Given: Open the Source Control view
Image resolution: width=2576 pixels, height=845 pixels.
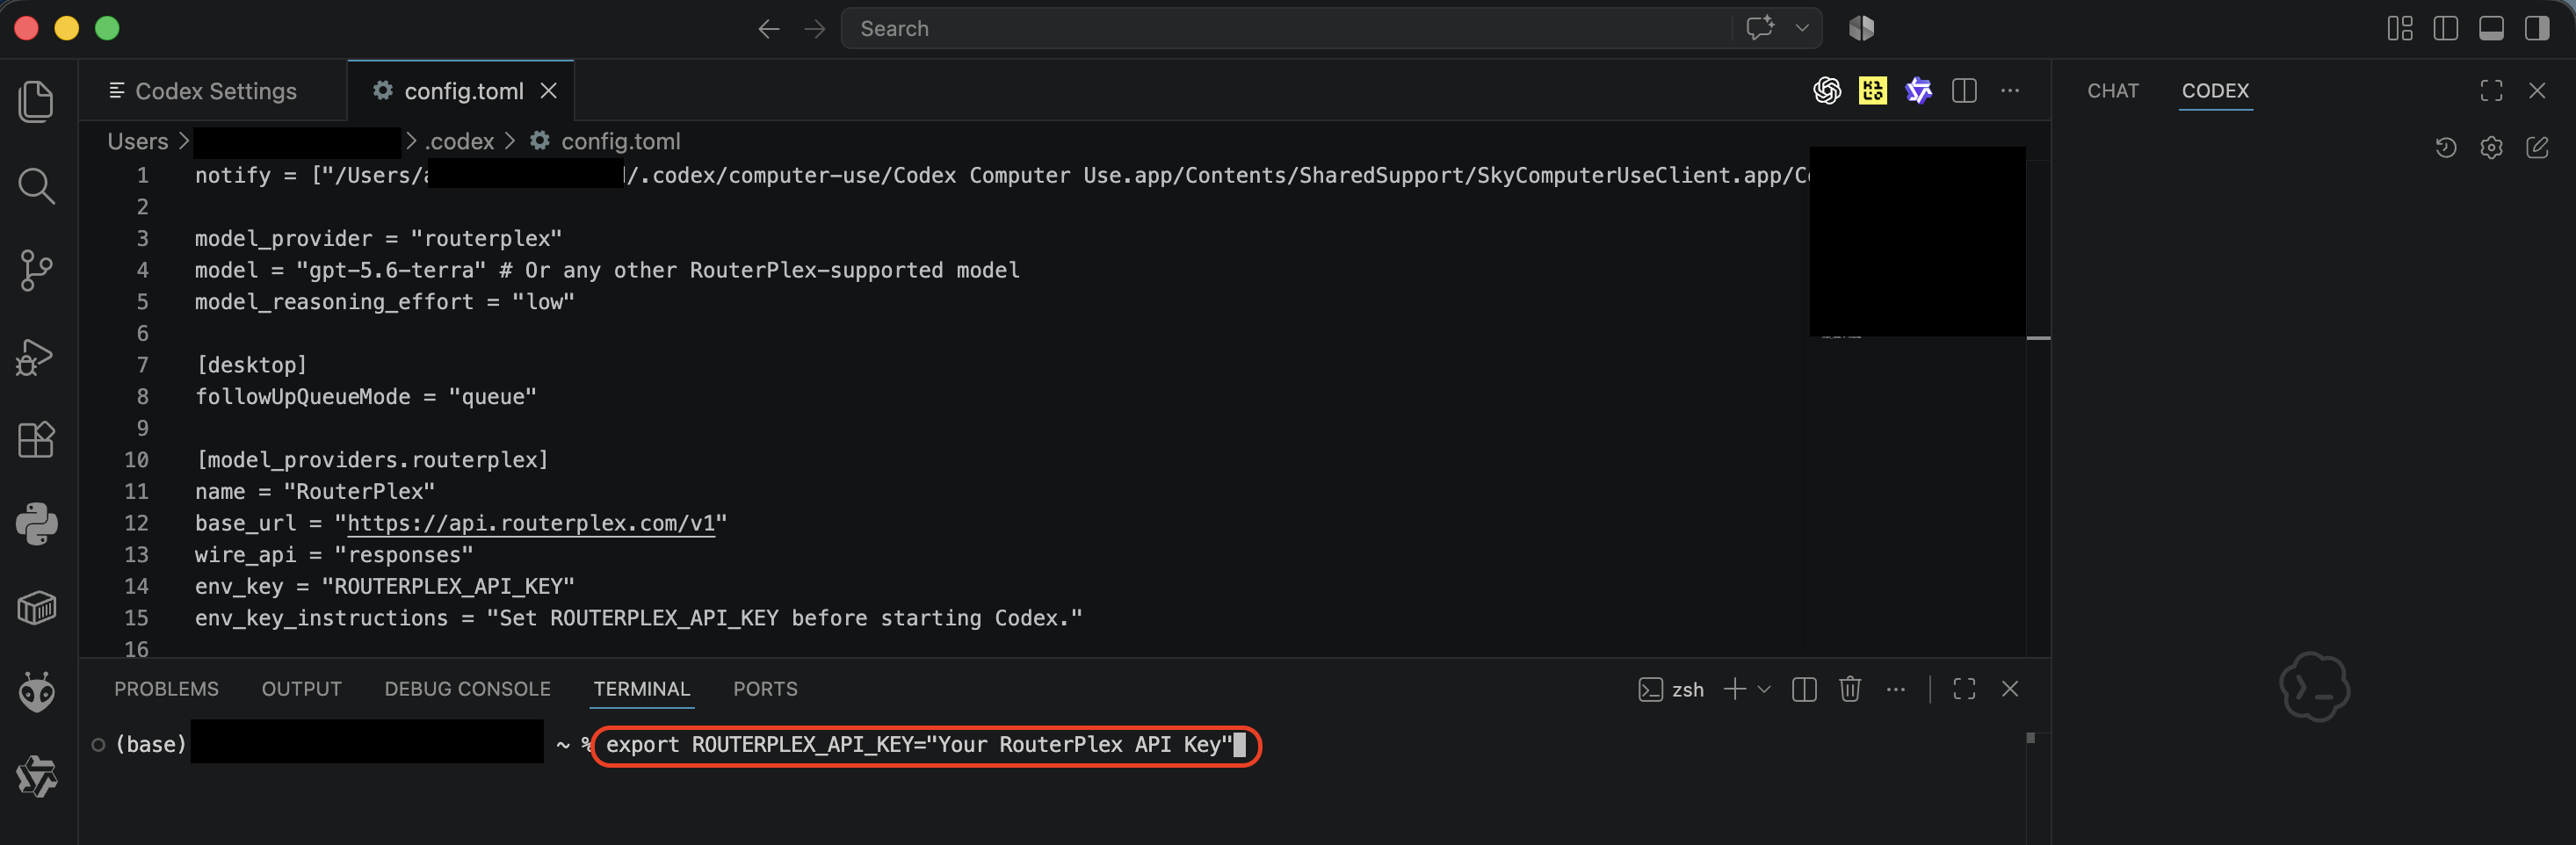Looking at the screenshot, I should pyautogui.click(x=37, y=270).
